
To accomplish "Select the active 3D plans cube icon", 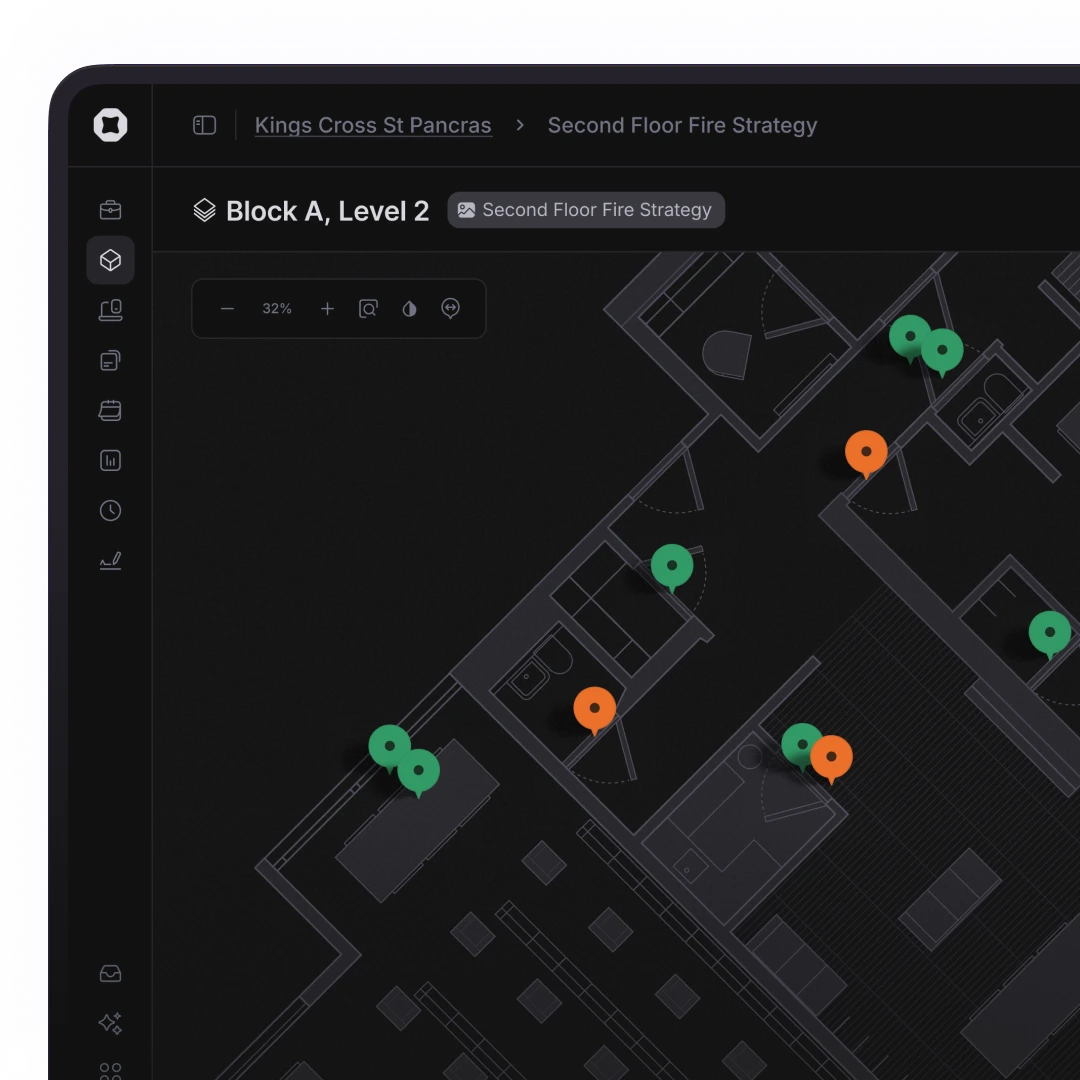I will click(110, 260).
